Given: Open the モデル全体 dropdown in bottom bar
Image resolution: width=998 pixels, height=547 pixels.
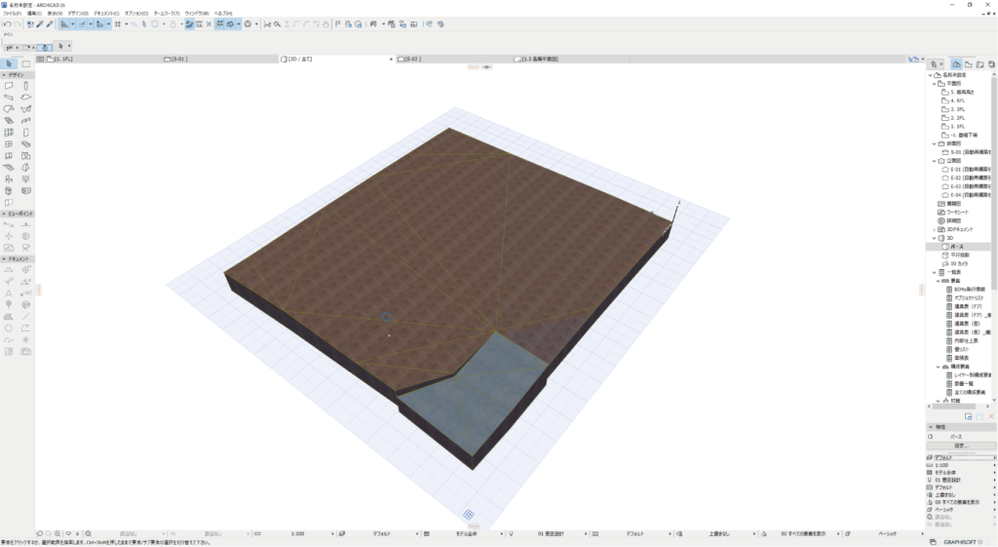Looking at the screenshot, I should (x=467, y=534).
